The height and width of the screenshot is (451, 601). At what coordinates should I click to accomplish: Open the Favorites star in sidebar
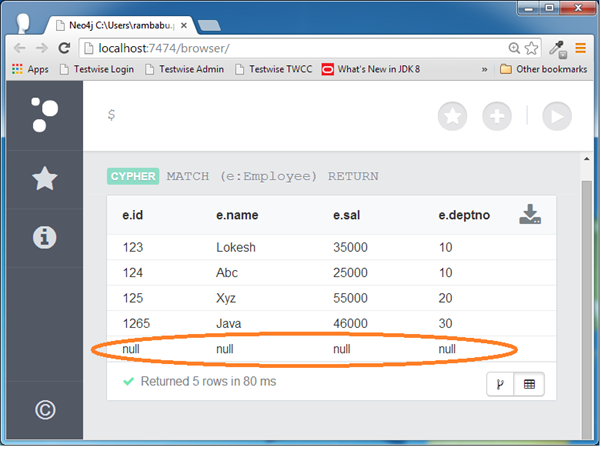(x=45, y=179)
